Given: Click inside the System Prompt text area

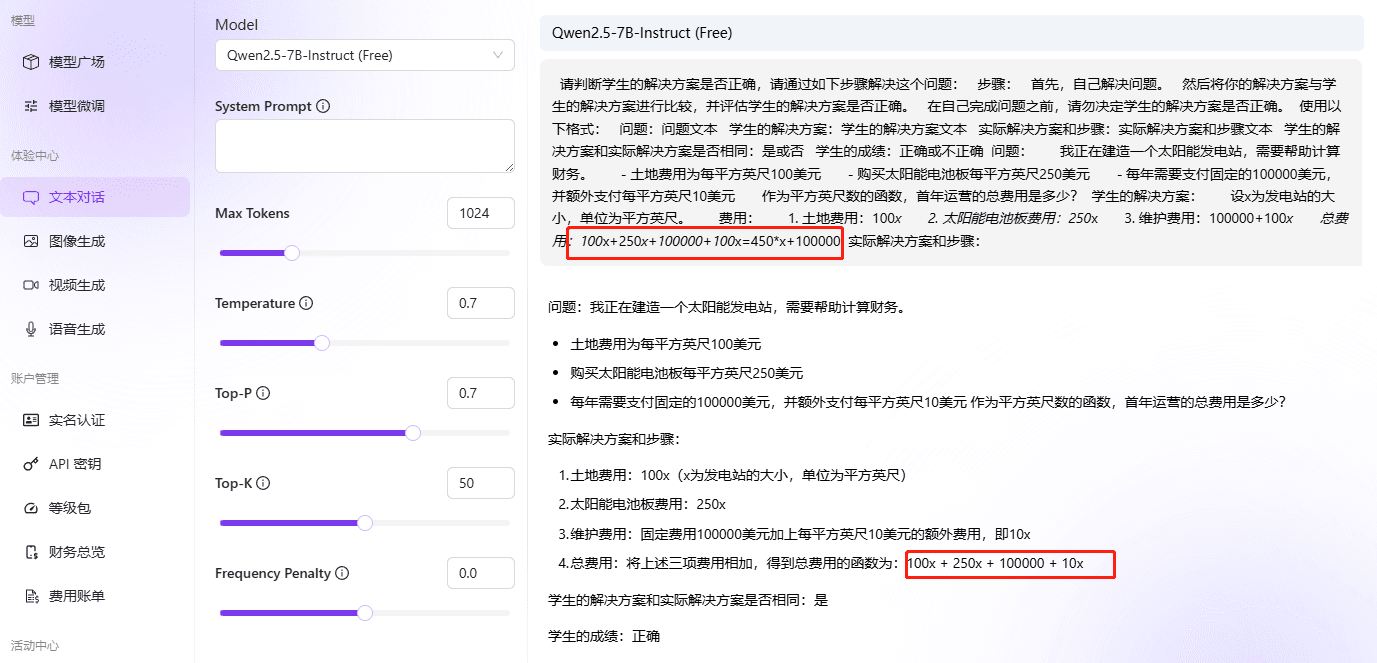Looking at the screenshot, I should click(x=364, y=146).
